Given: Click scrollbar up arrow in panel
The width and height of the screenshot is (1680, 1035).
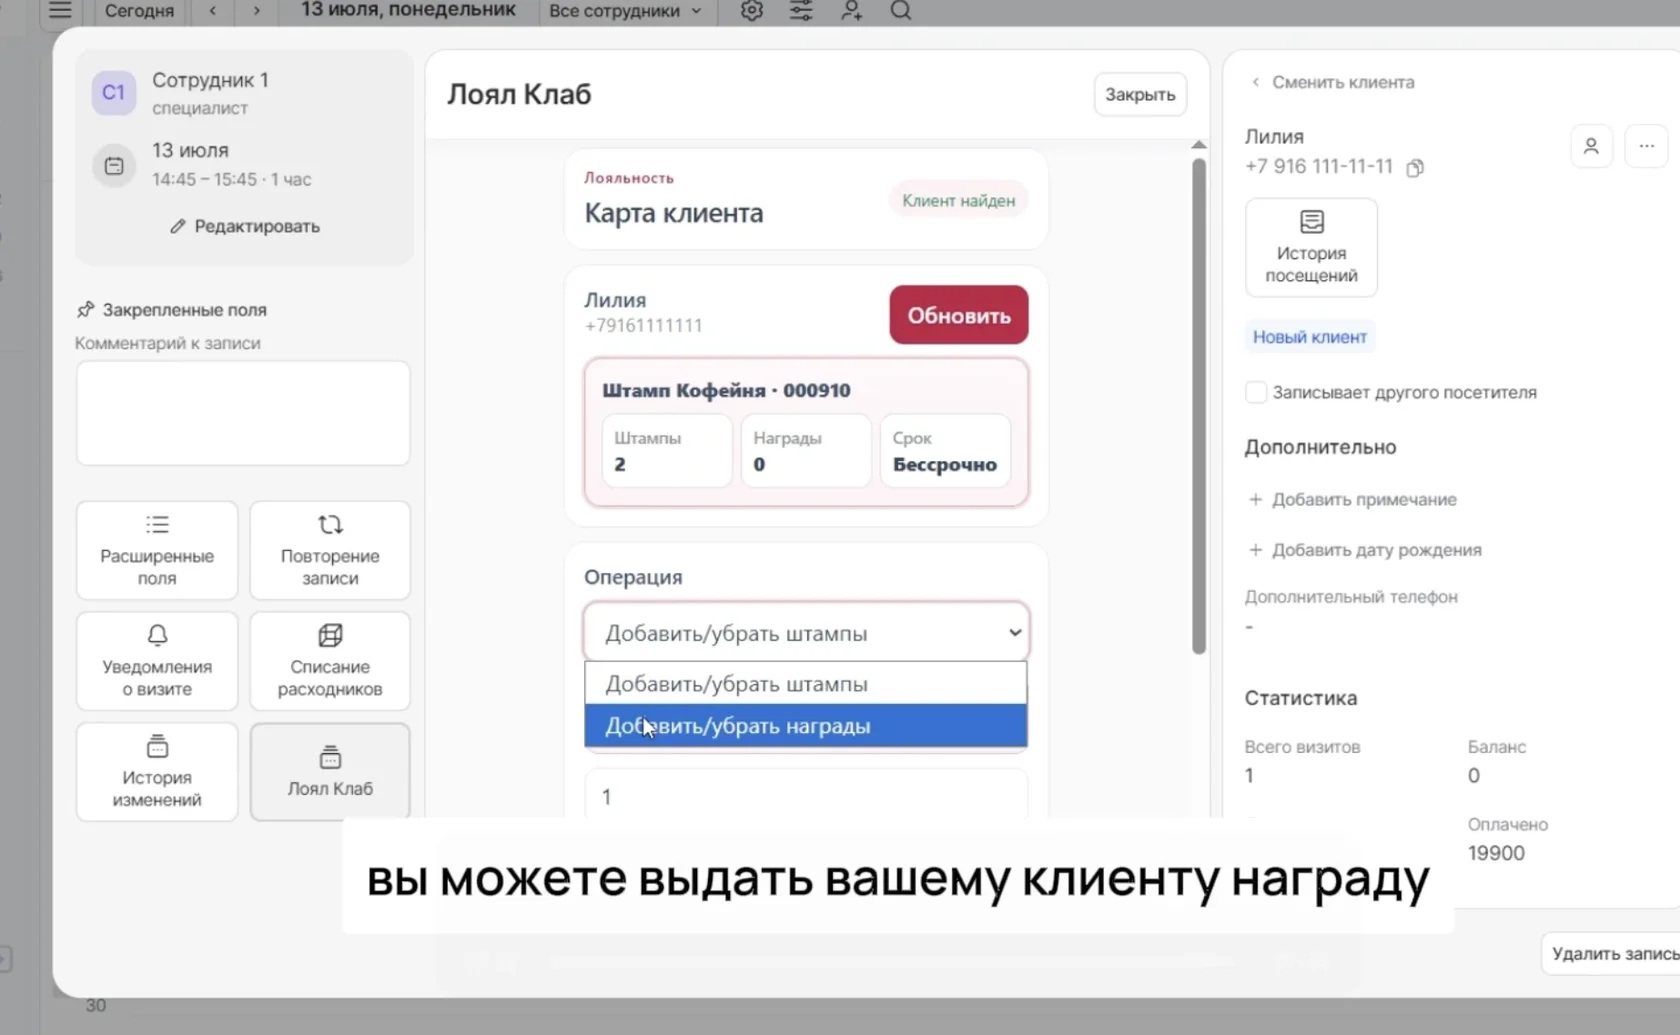Looking at the screenshot, I should [x=1199, y=145].
